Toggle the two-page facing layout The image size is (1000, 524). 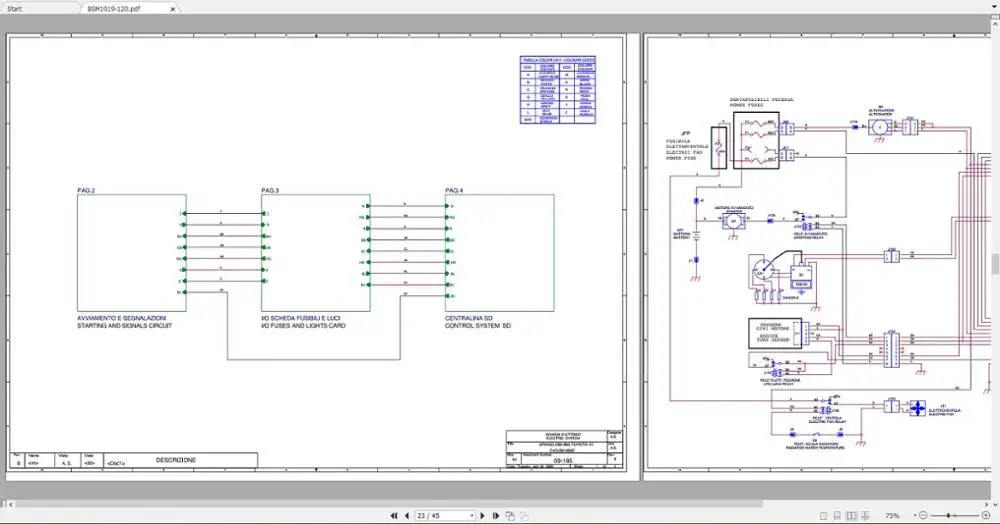click(851, 516)
